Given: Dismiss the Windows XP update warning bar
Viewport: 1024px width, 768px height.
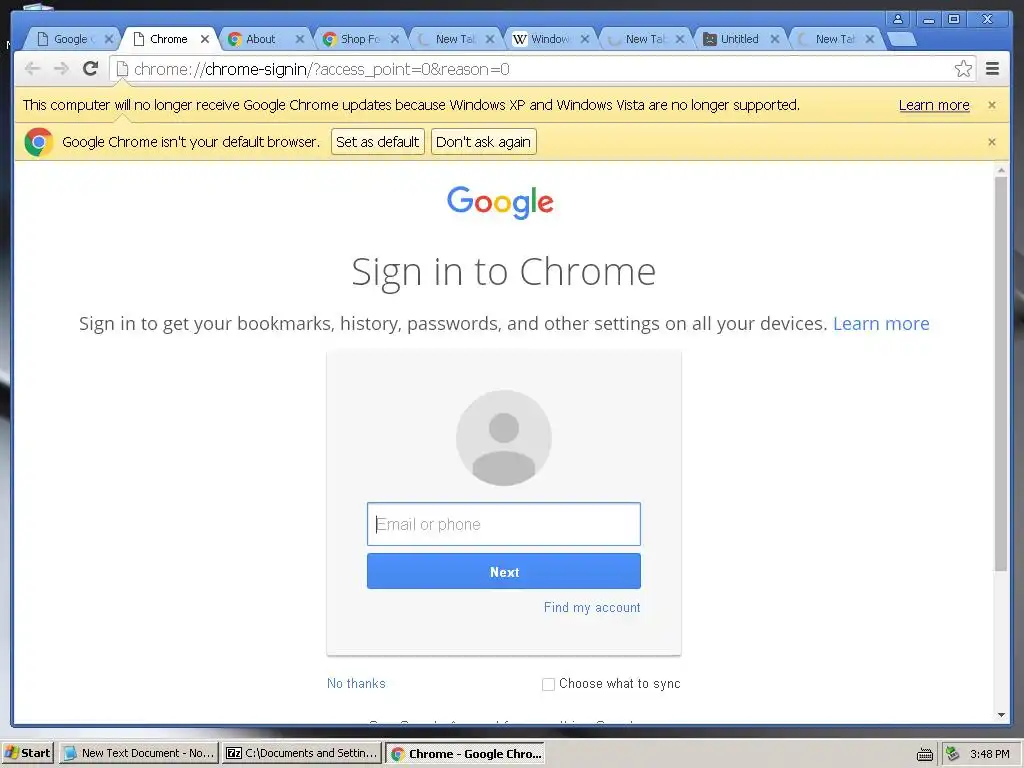Looking at the screenshot, I should point(991,105).
